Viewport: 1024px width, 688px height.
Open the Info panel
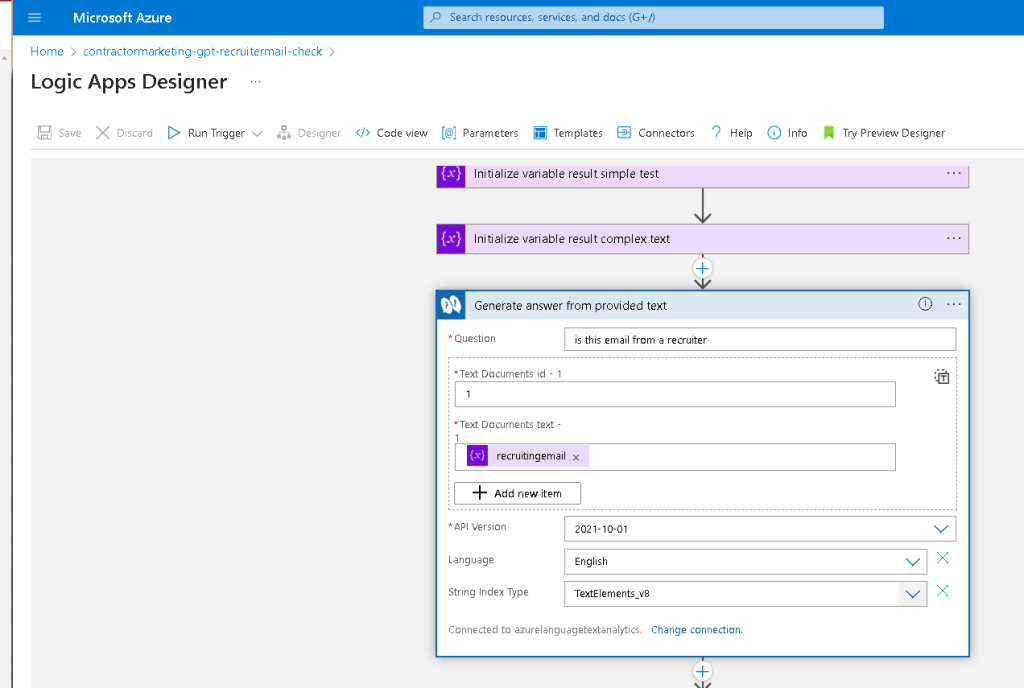(787, 133)
